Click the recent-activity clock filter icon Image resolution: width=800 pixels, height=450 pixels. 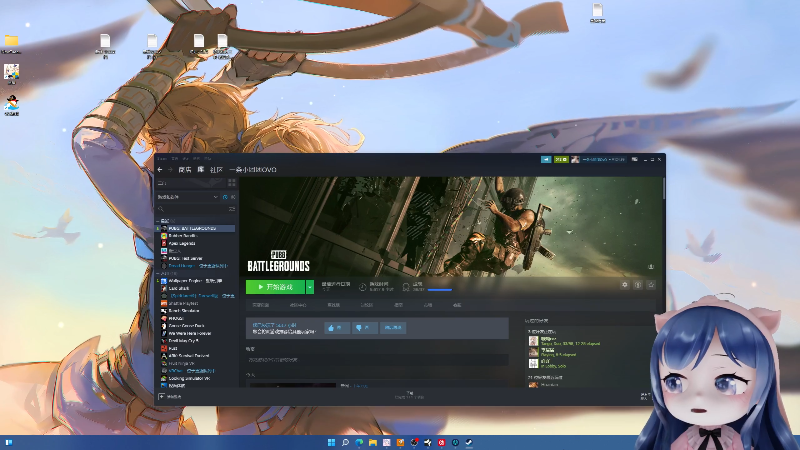click(225, 197)
